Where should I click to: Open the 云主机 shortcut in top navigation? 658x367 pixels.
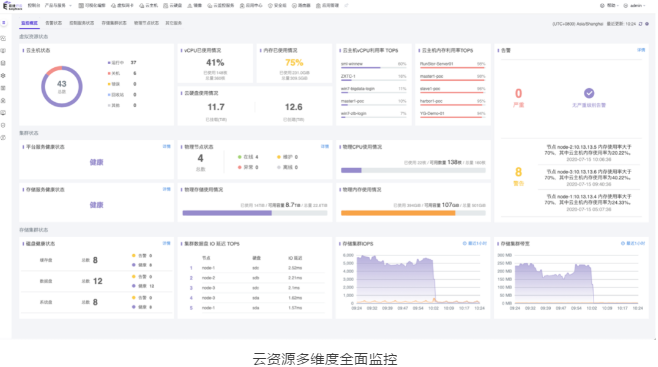(x=149, y=5)
